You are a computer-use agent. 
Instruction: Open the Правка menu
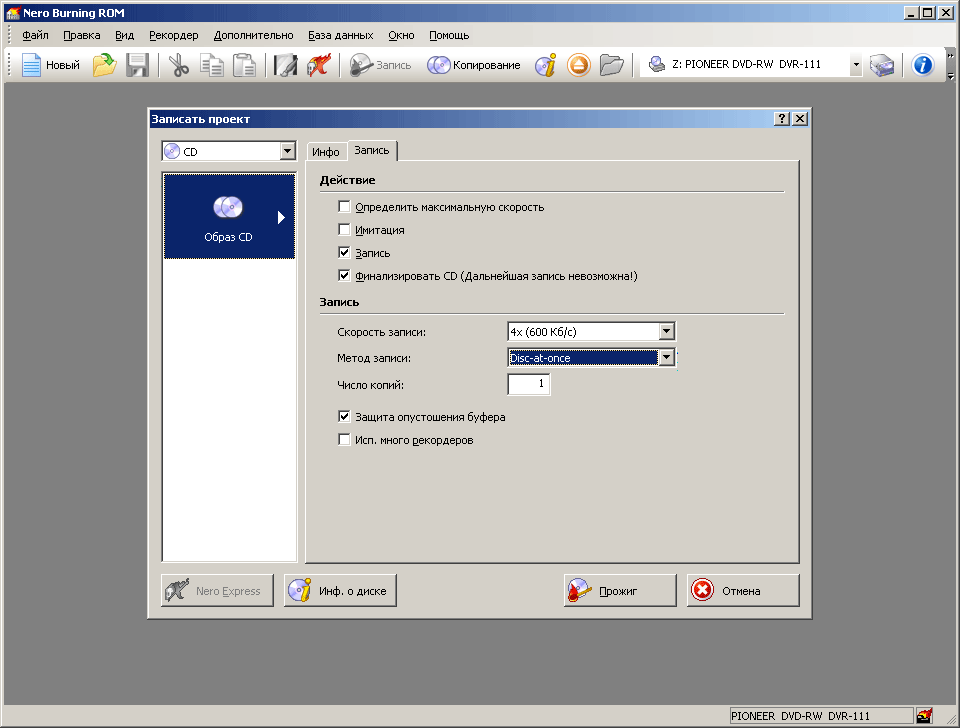[x=82, y=35]
